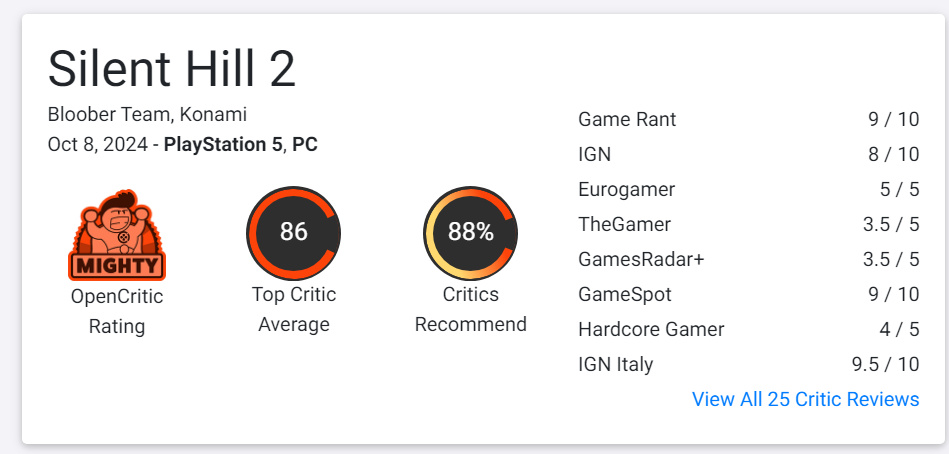Open the IGN Italy review entry
949x454 pixels.
click(615, 364)
